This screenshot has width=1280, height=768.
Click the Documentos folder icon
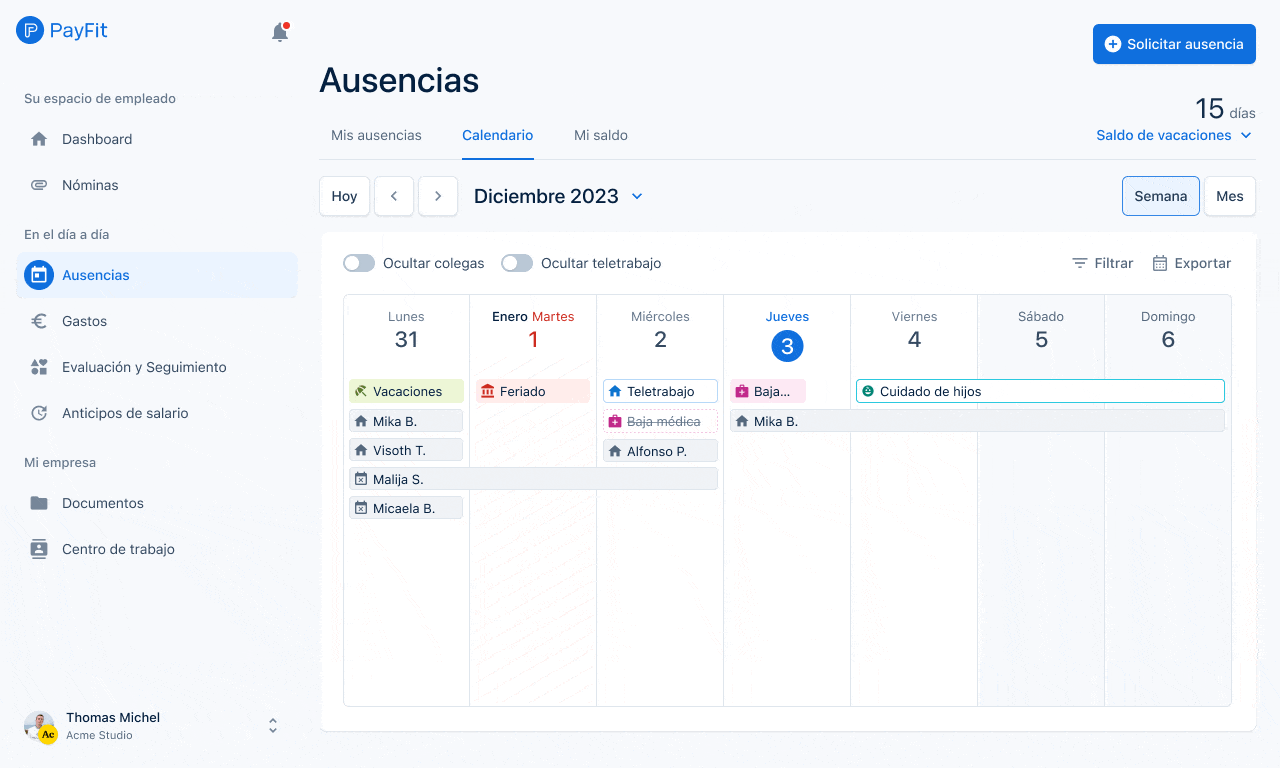coord(39,503)
